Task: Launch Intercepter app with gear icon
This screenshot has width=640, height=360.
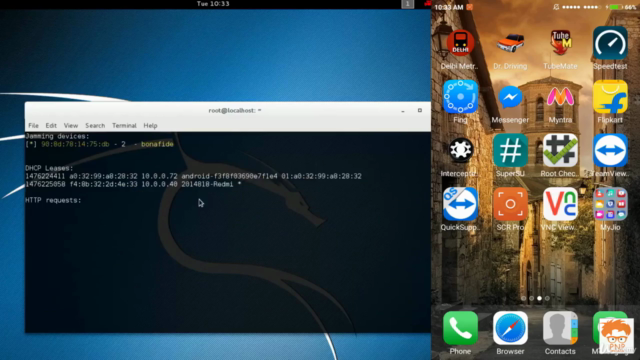Action: tap(460, 150)
